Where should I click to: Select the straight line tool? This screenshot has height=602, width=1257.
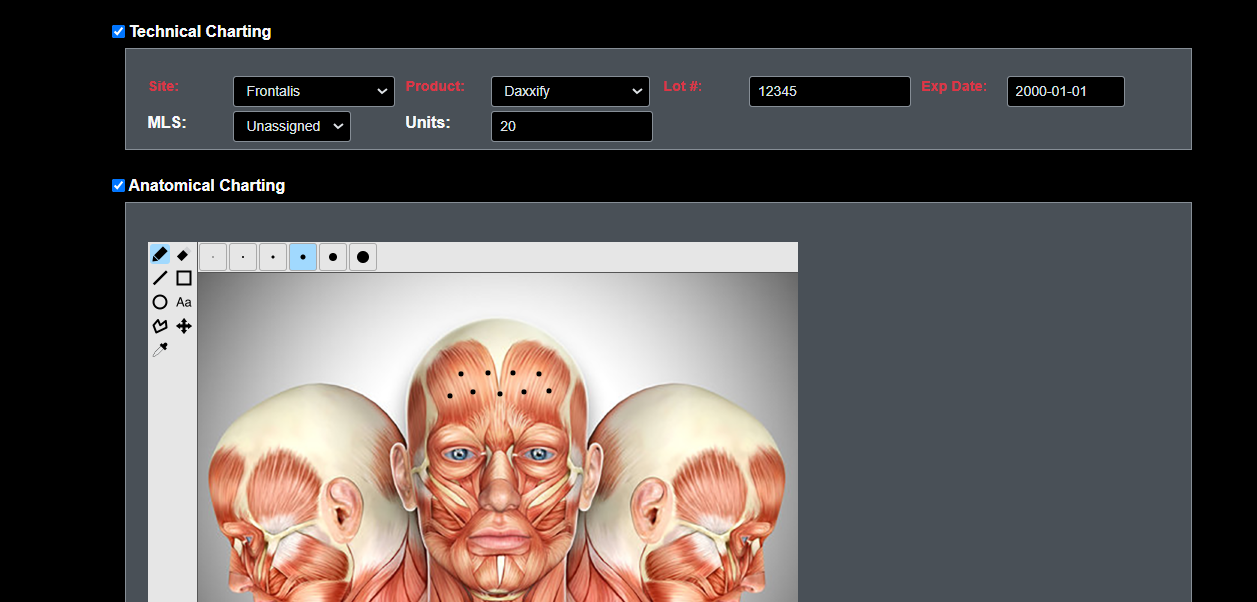160,278
